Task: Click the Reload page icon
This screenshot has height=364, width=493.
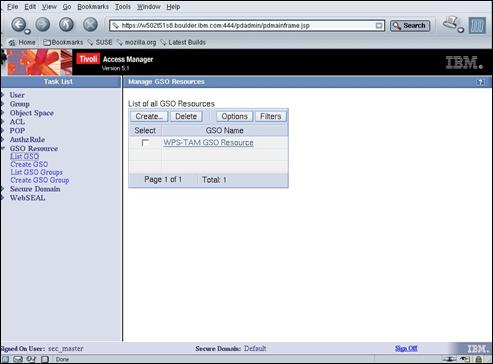Action: click(x=66, y=25)
